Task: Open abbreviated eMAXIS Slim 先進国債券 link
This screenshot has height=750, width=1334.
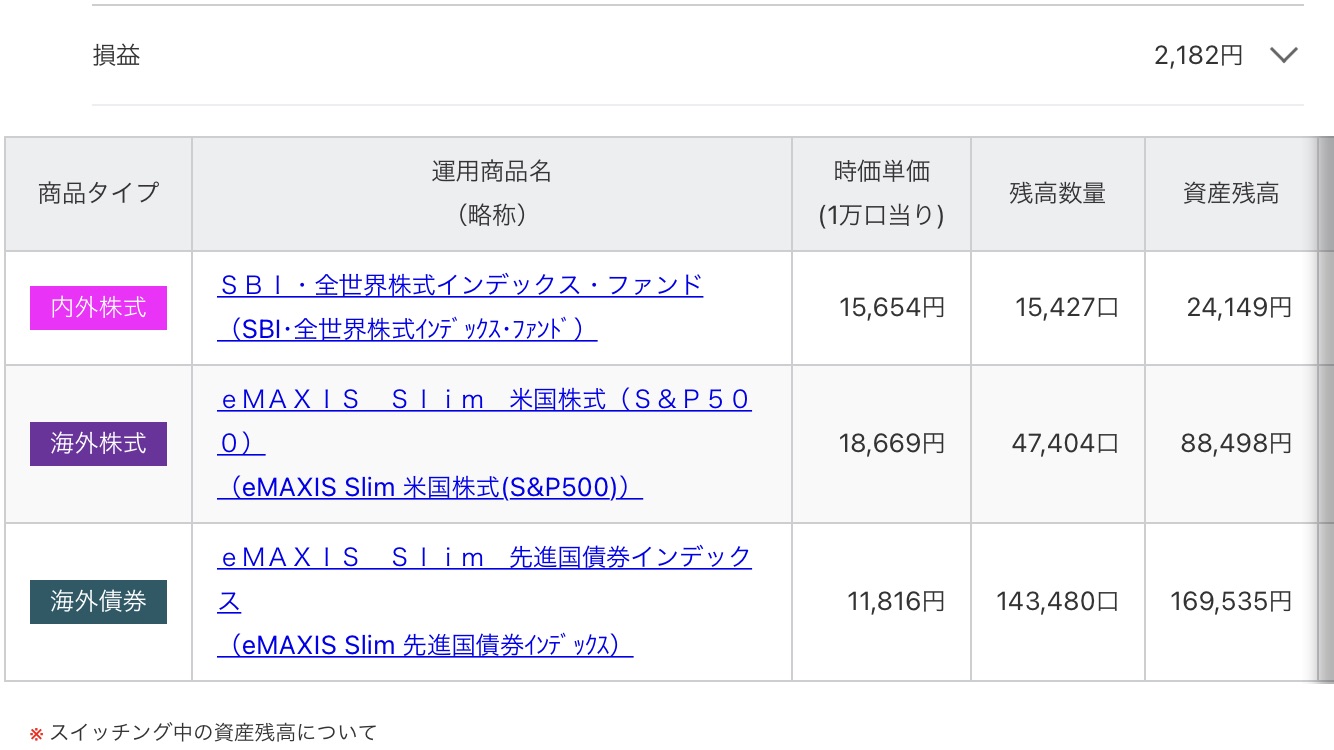Action: pos(425,645)
